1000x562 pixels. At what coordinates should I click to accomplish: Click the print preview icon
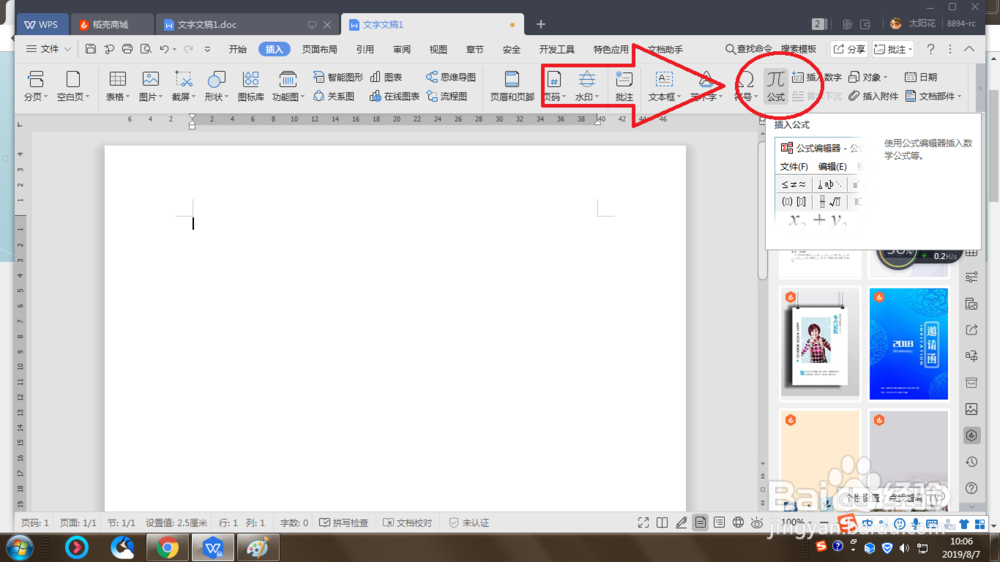(x=146, y=49)
